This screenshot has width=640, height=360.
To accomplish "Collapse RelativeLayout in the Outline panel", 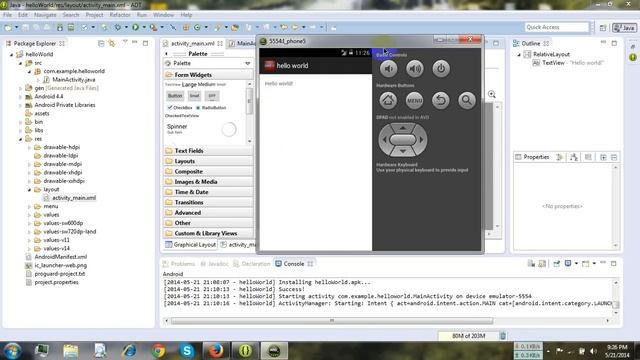I will [x=519, y=54].
